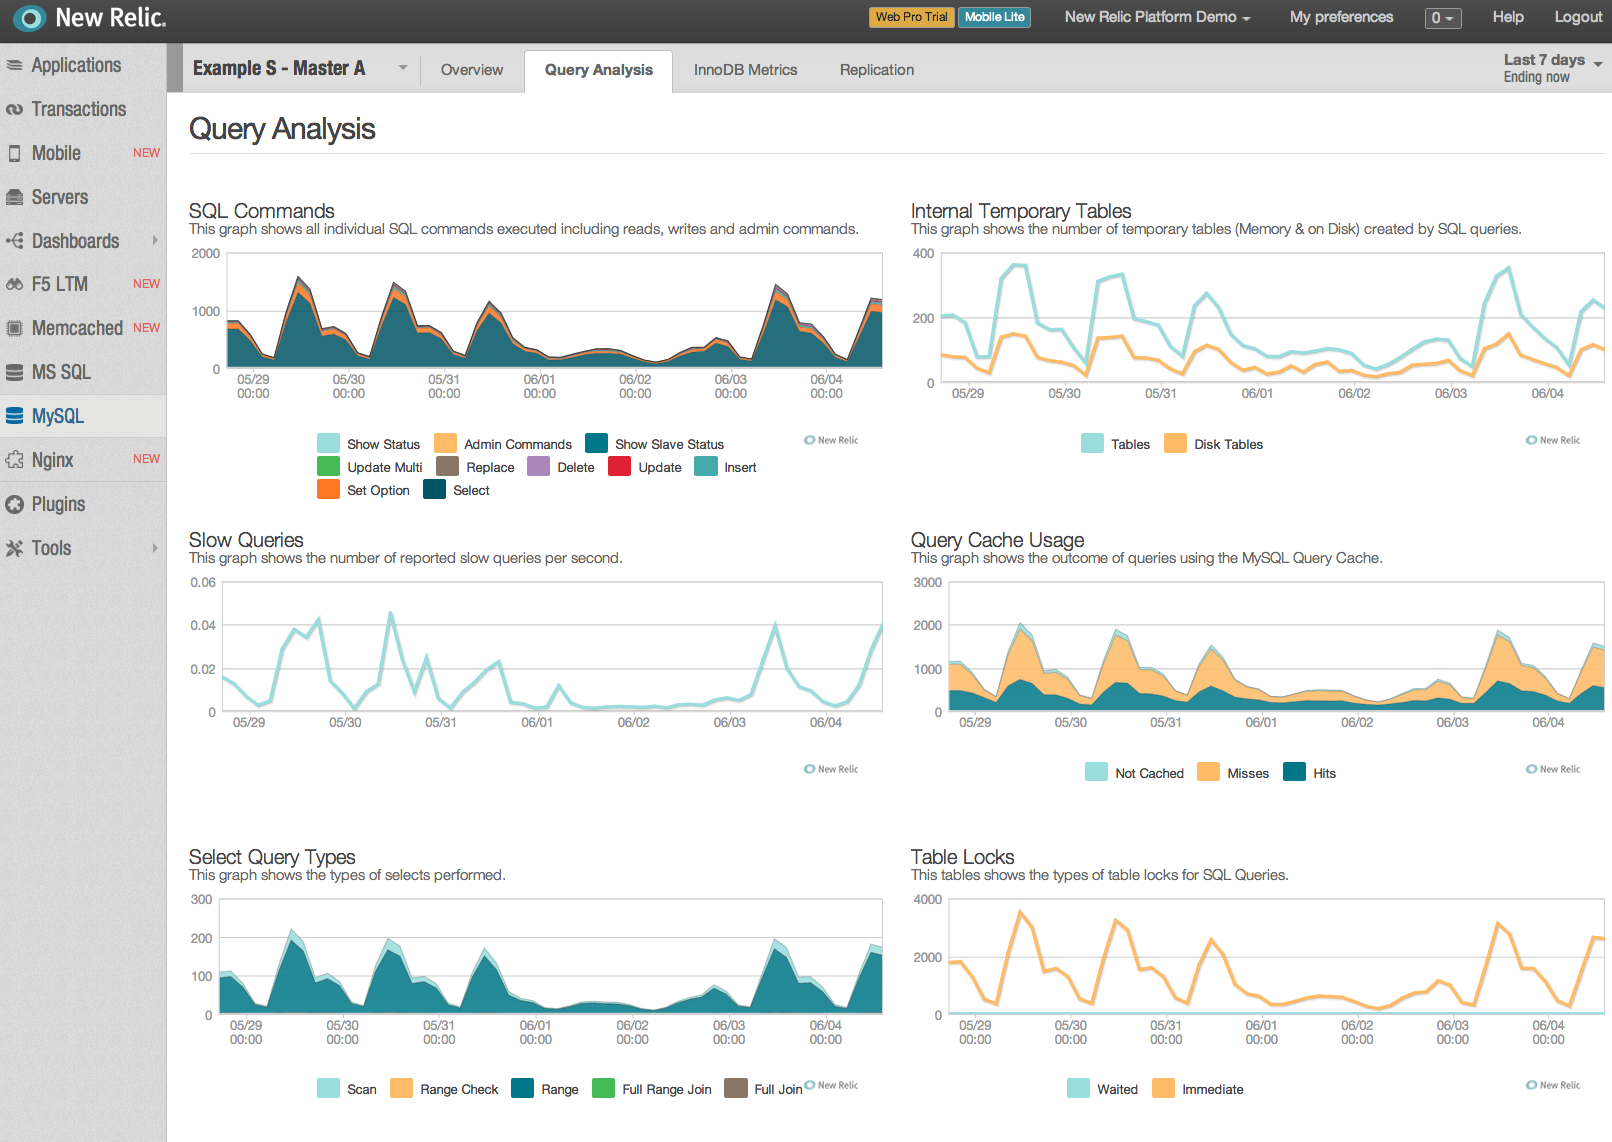Viewport: 1612px width, 1142px height.
Task: Click the Mobile Lite badge
Action: [x=994, y=17]
